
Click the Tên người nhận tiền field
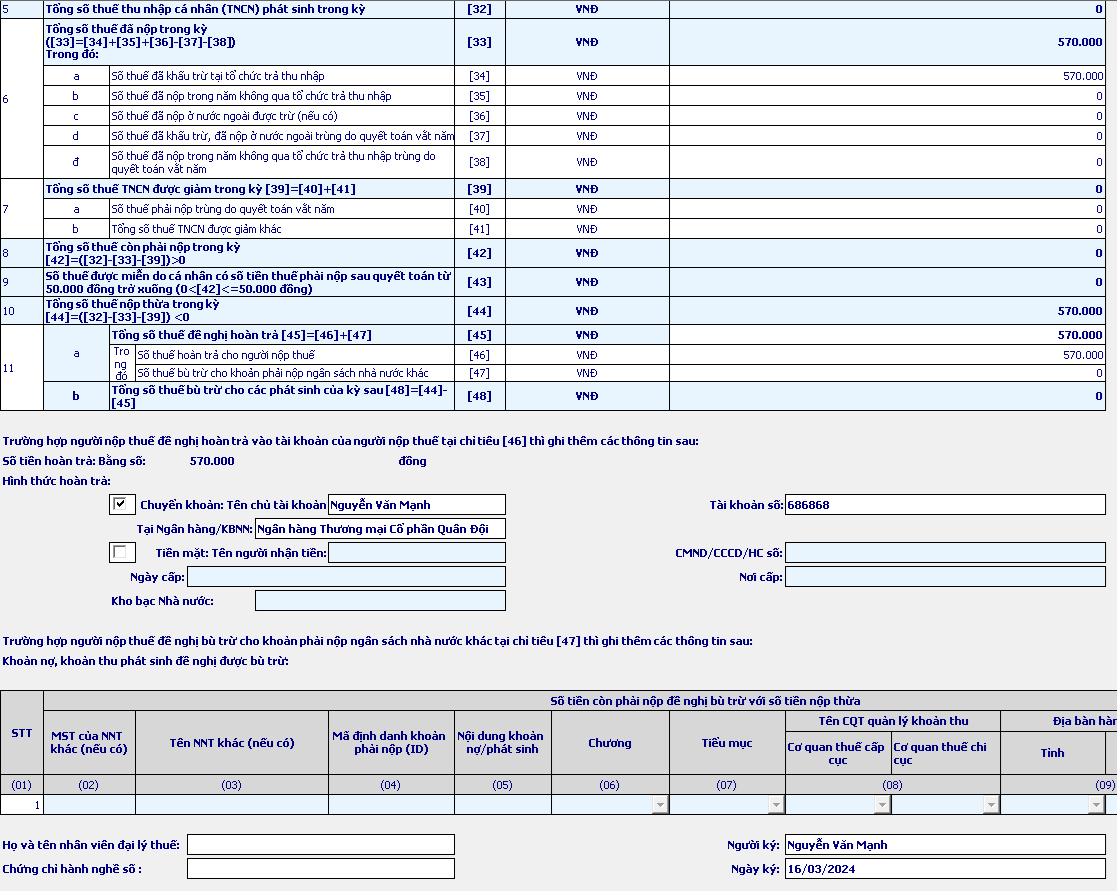coord(416,553)
